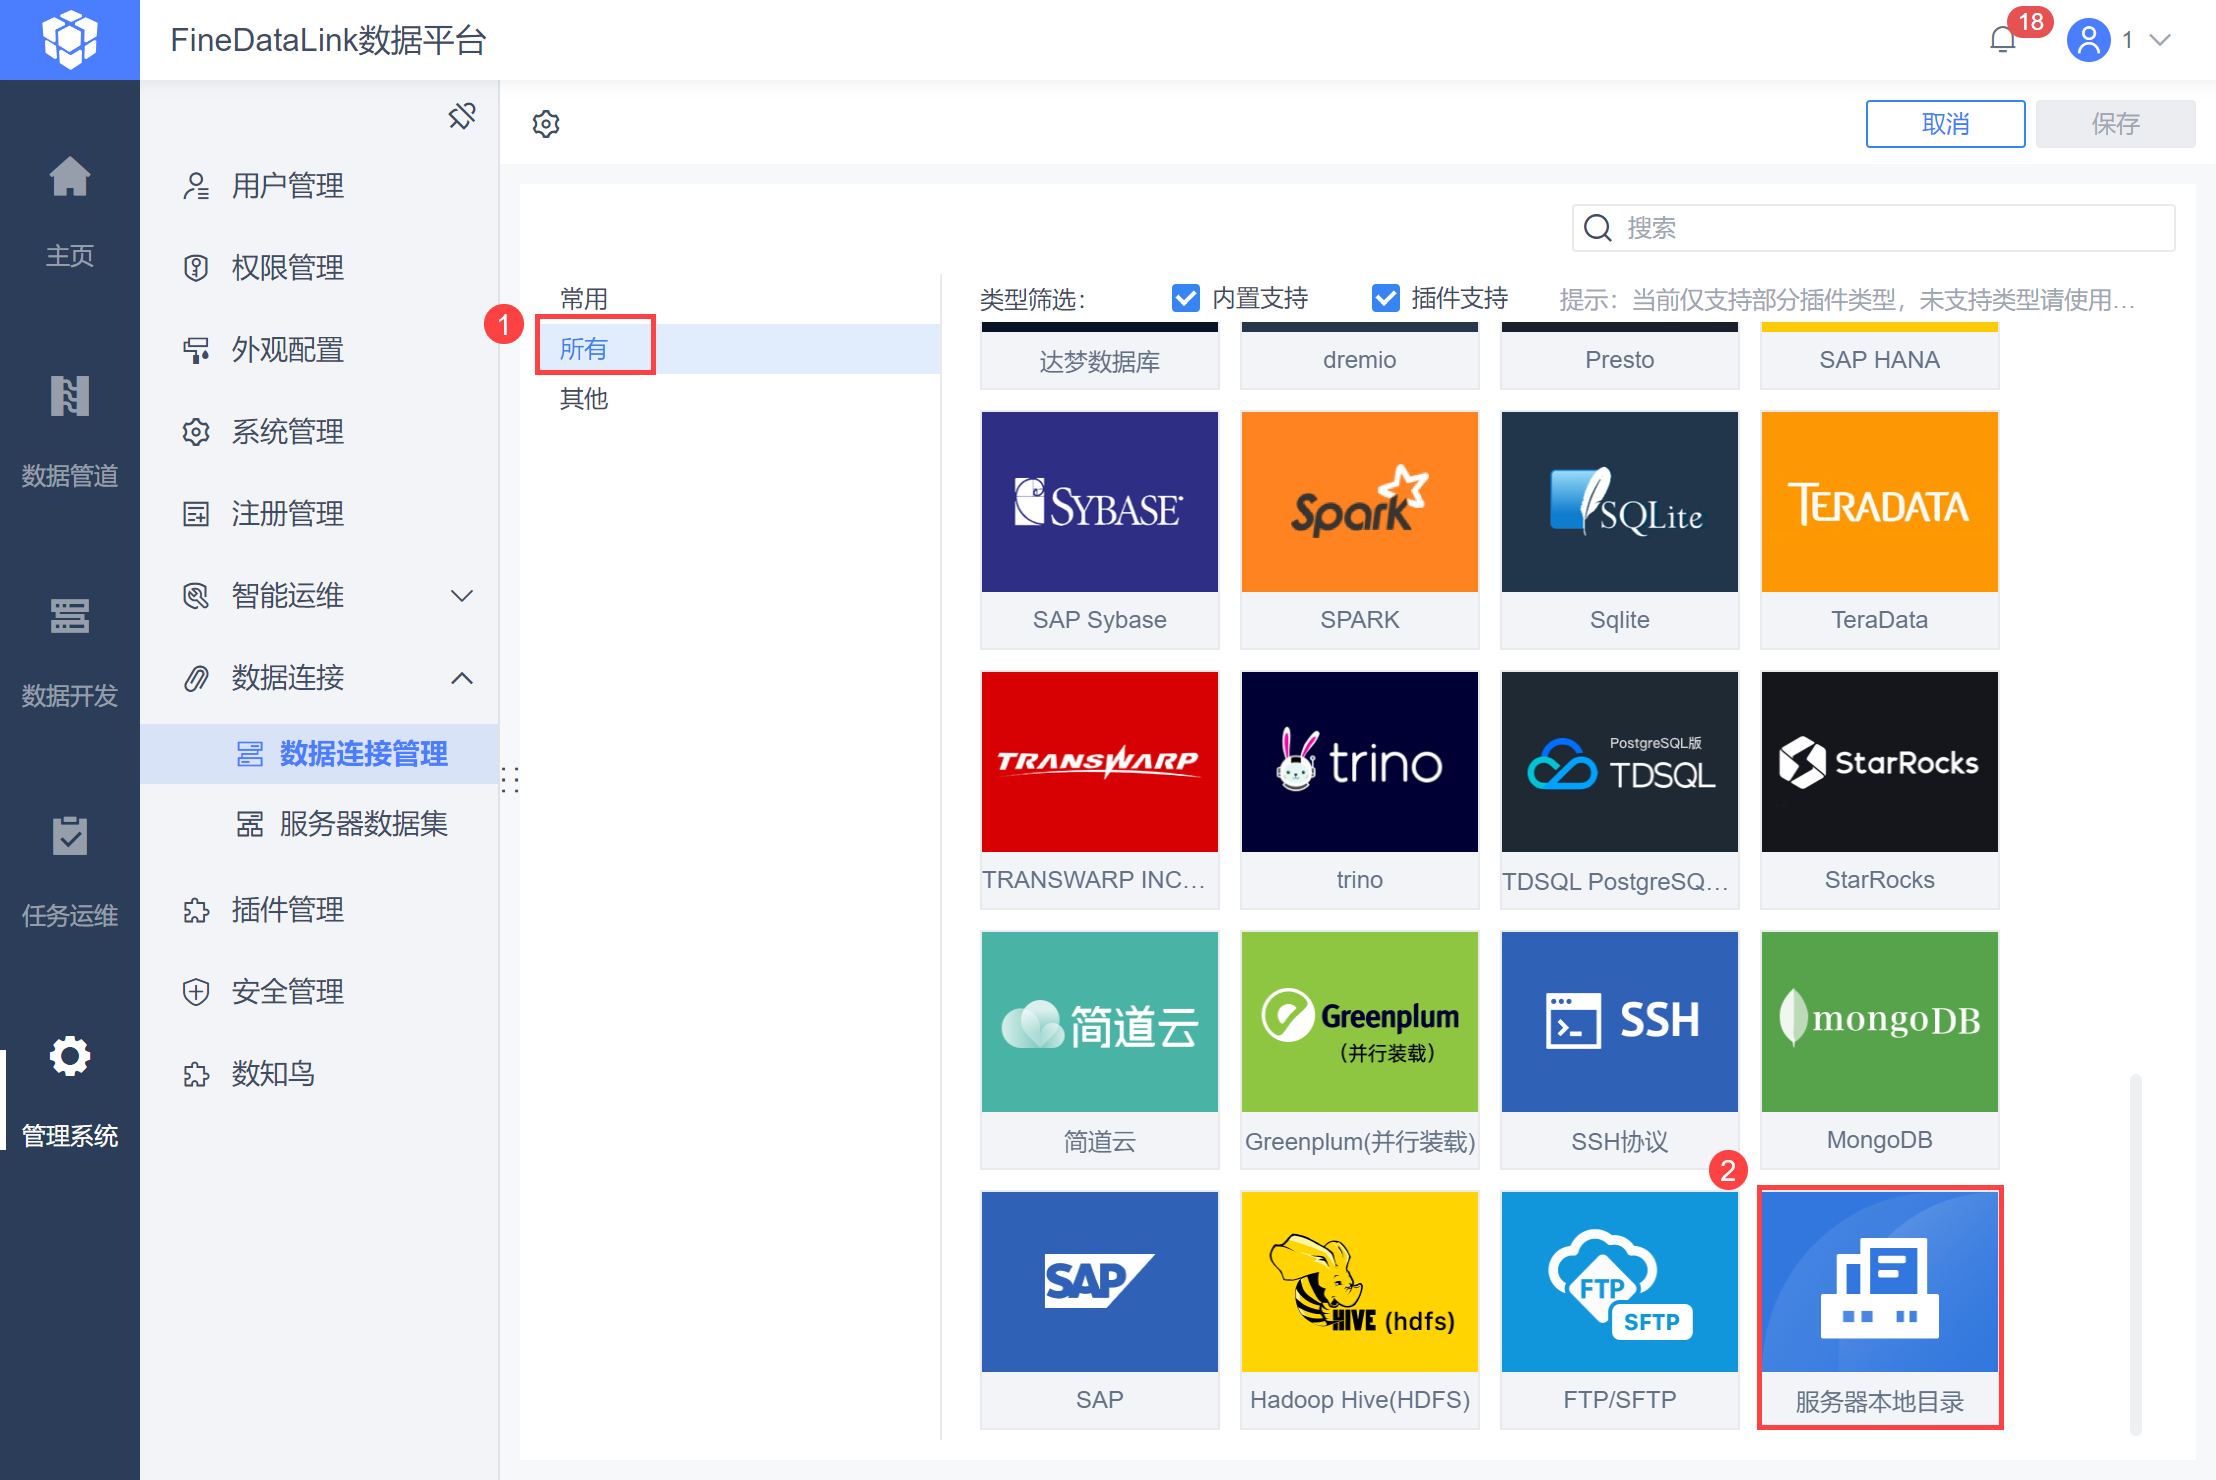2216x1480 pixels.
Task: Select the 服务器本地目录 data source tile
Action: point(1879,1306)
